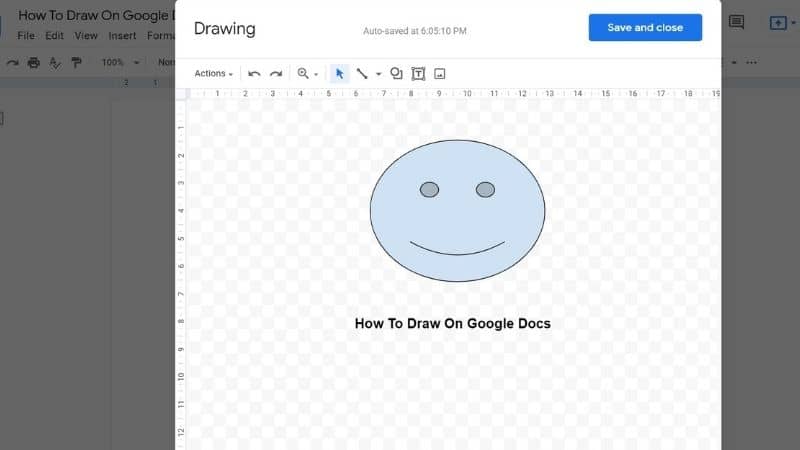Viewport: 800px width, 450px height.
Task: Click the 'How To Draw On Google Docs' text
Action: point(453,323)
